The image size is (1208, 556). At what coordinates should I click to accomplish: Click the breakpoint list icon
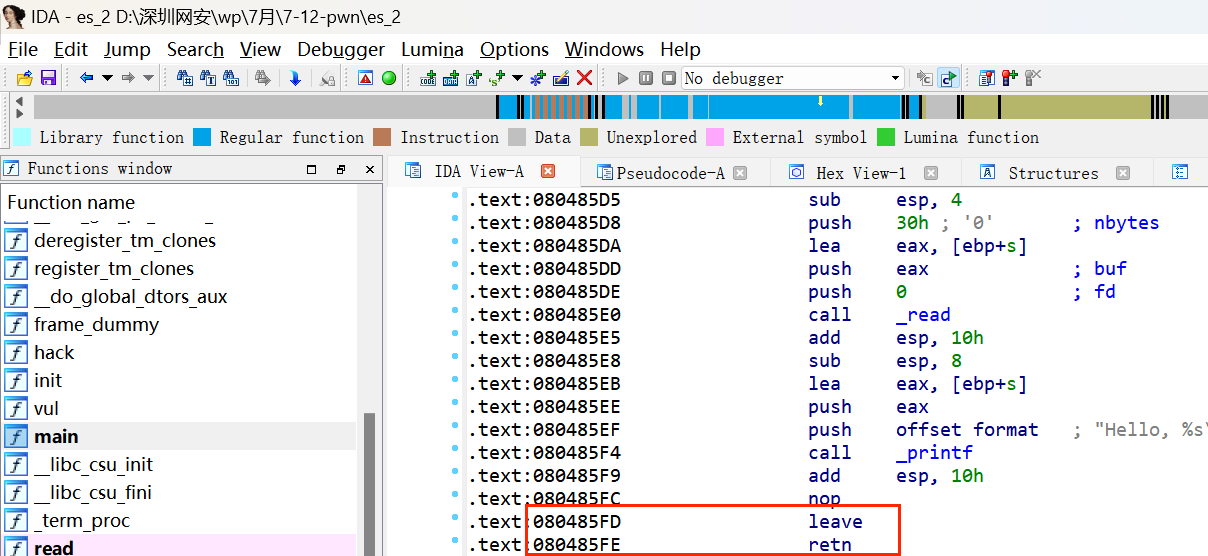tap(987, 78)
